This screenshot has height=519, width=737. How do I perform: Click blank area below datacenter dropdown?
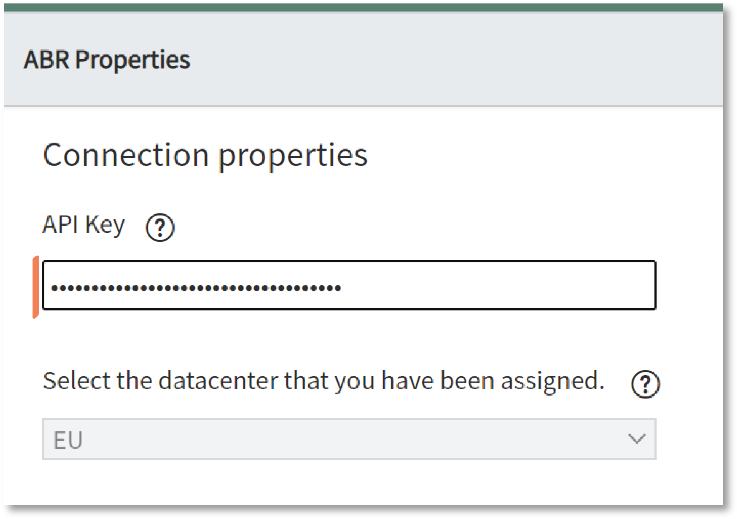coord(349,482)
